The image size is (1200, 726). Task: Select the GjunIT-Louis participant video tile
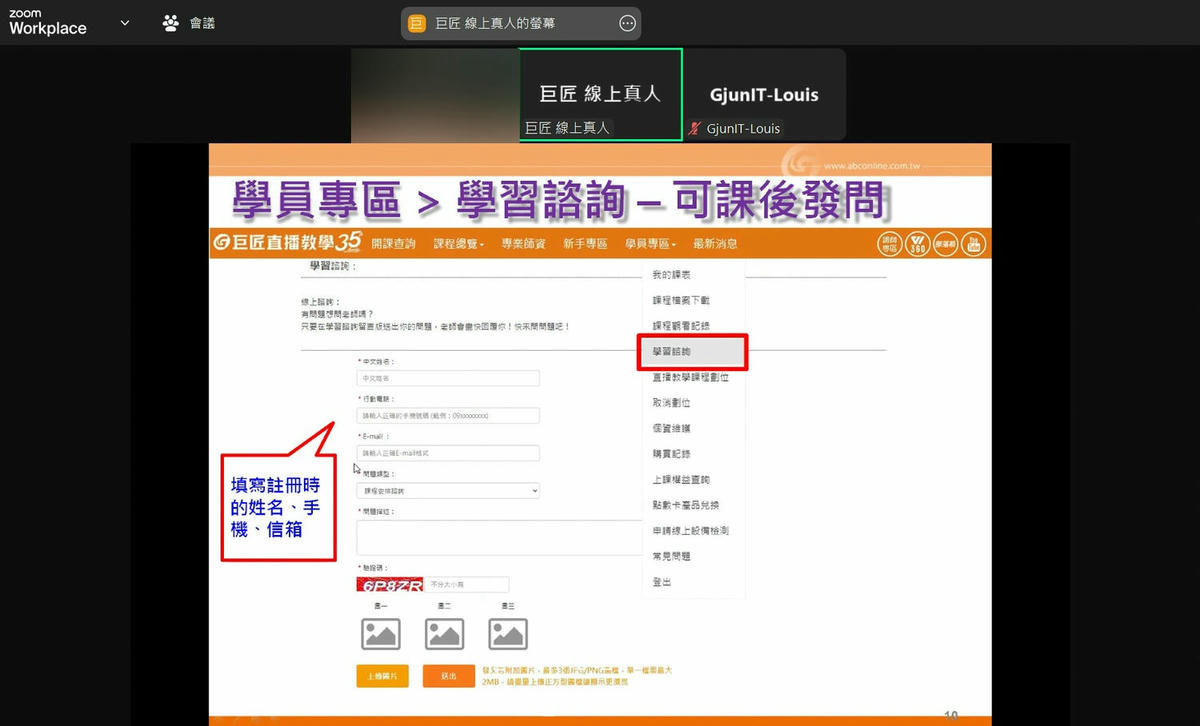(x=764, y=94)
